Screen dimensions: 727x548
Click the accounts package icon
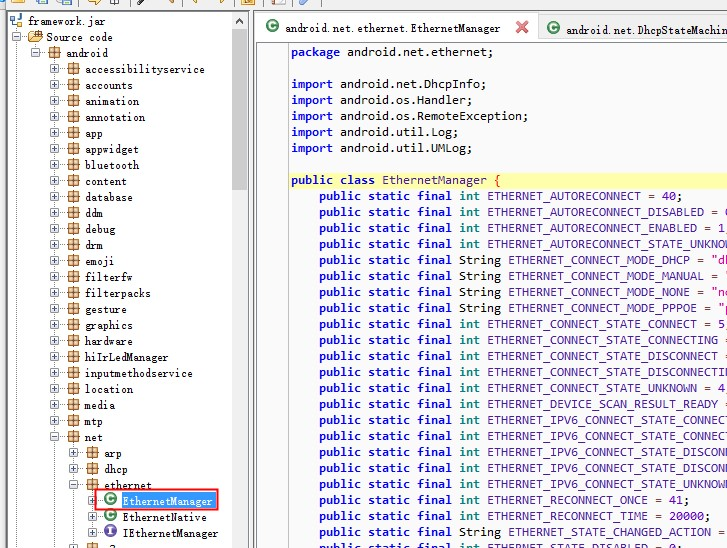tap(73, 84)
